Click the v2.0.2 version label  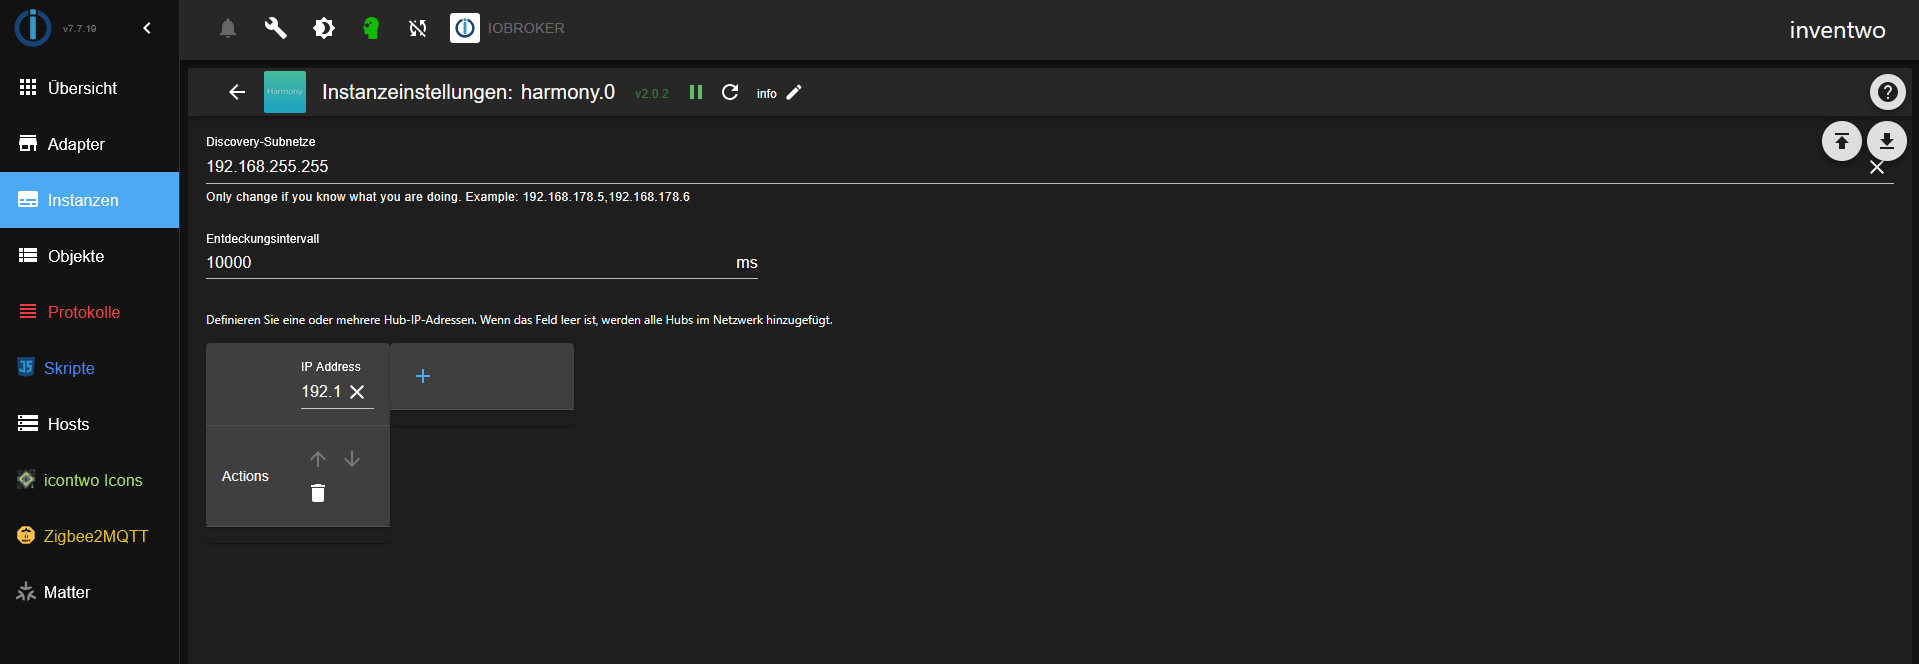[x=652, y=94]
